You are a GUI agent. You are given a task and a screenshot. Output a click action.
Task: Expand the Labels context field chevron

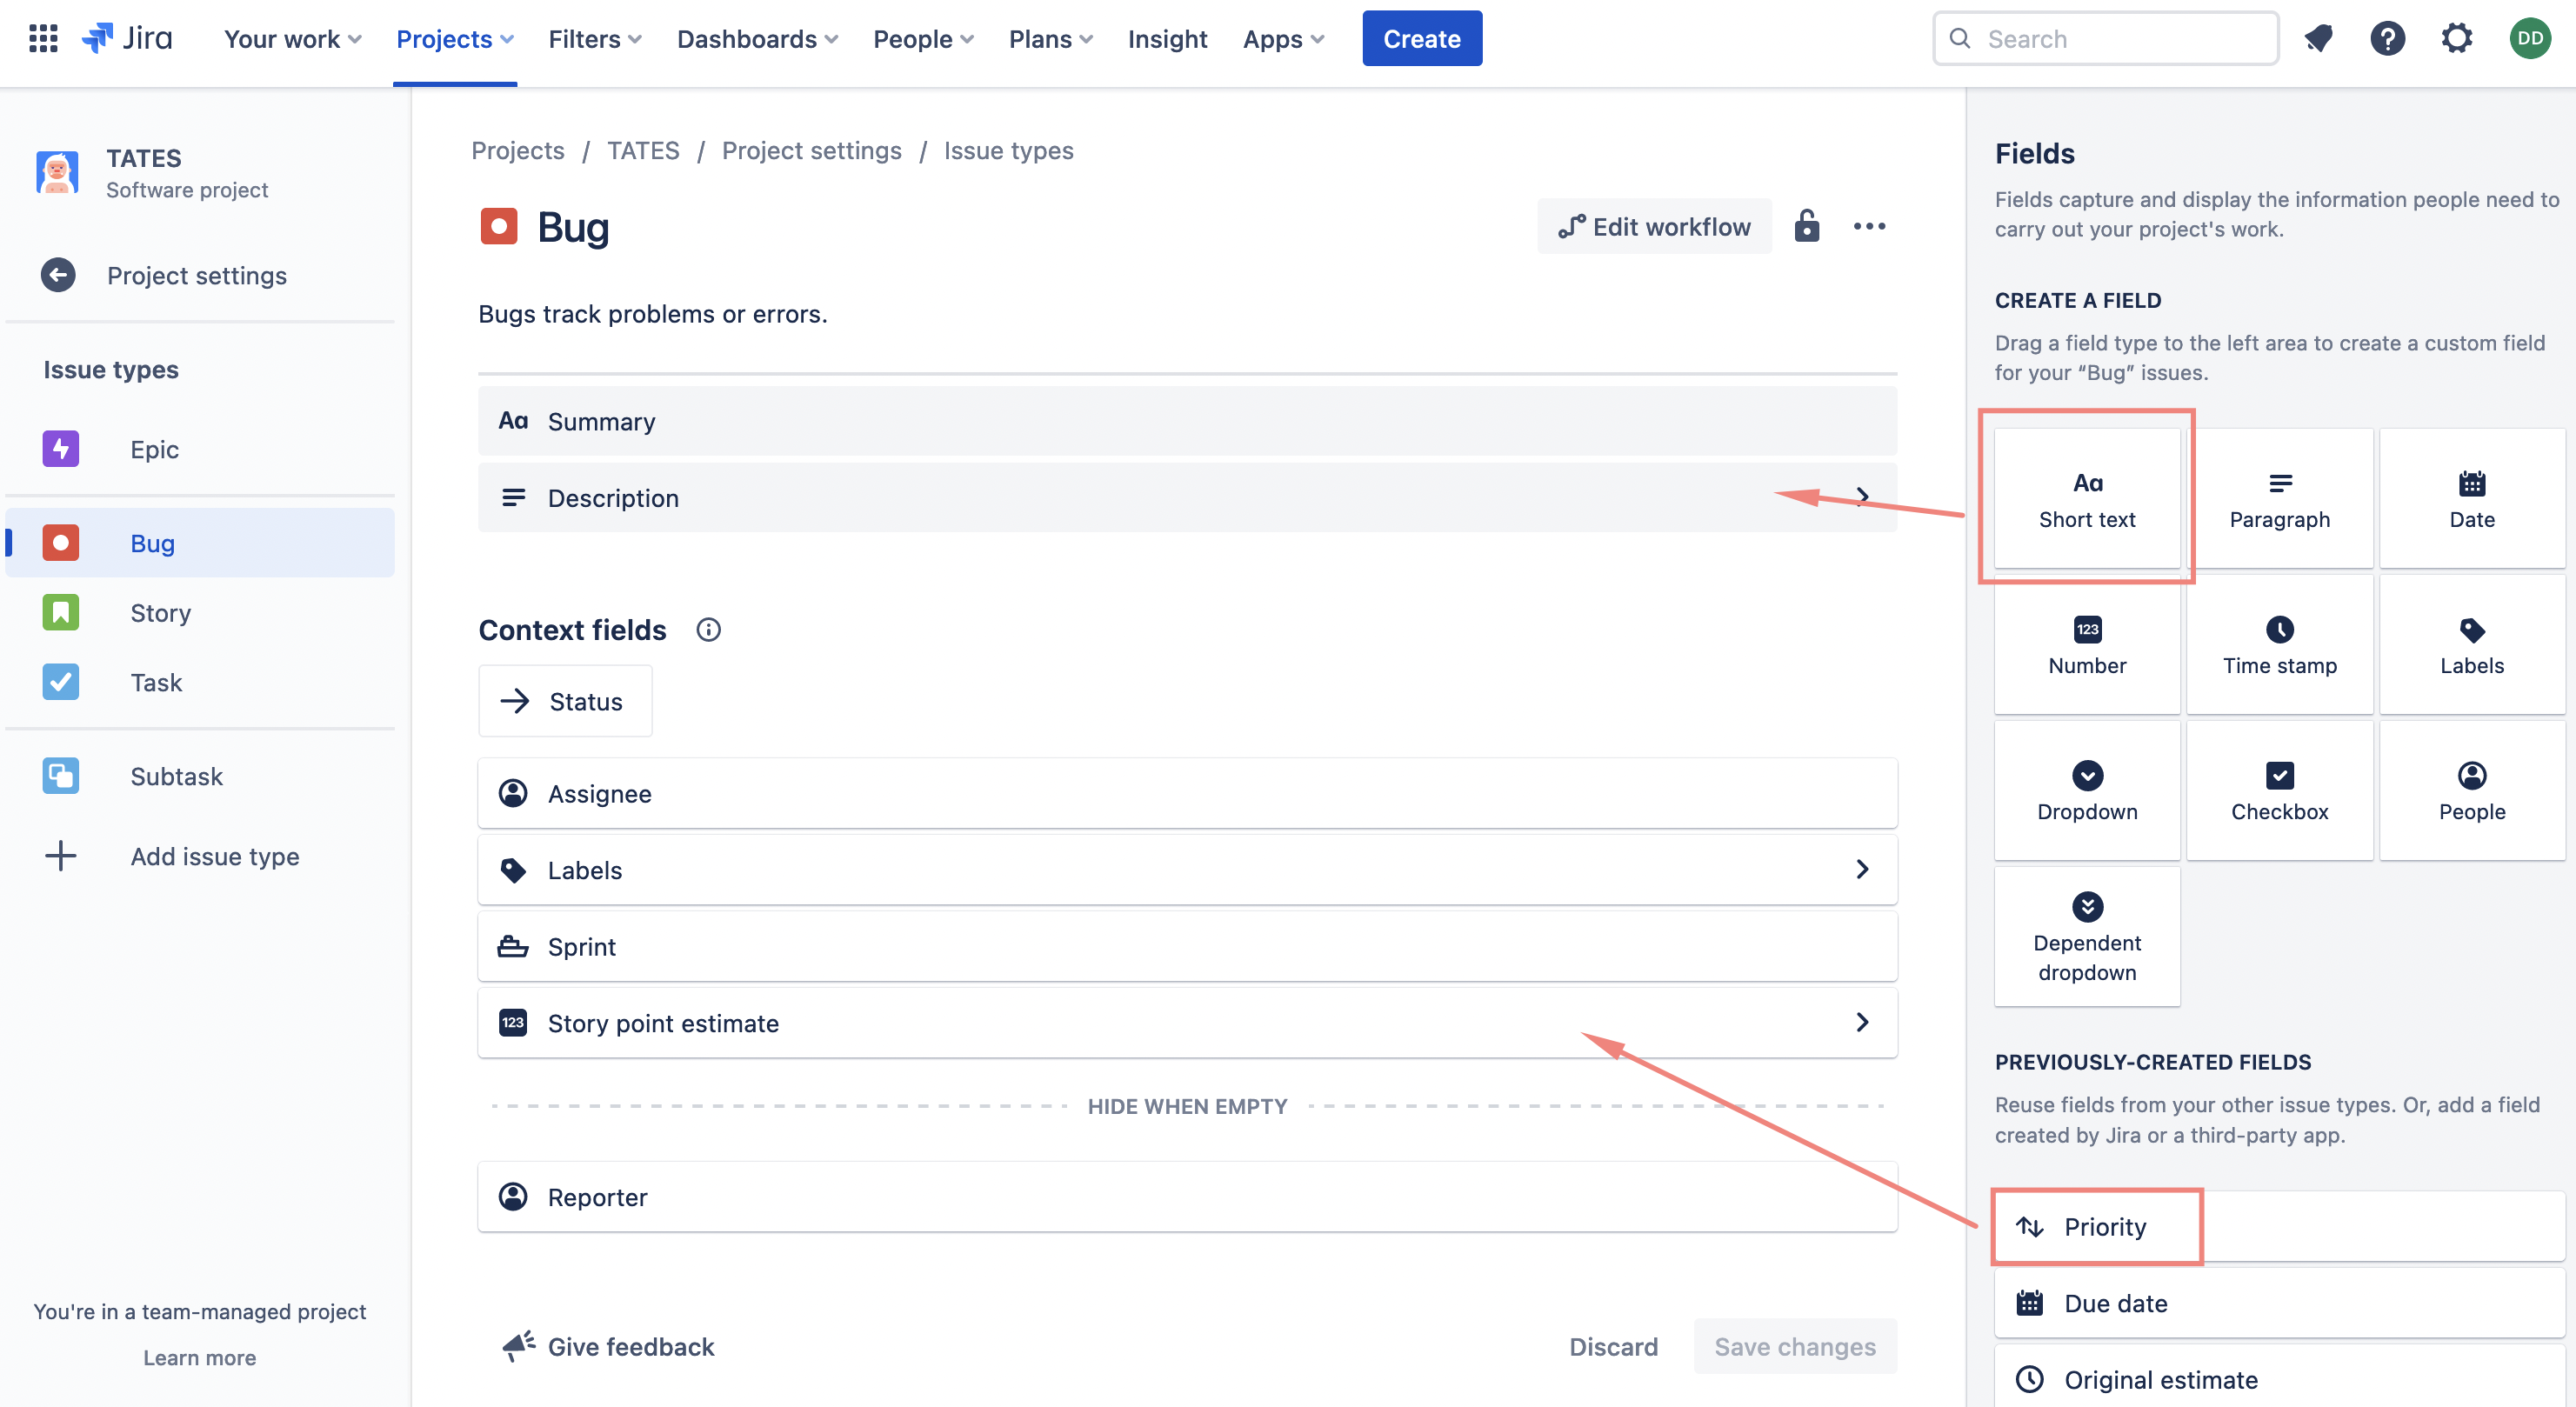click(1862, 869)
